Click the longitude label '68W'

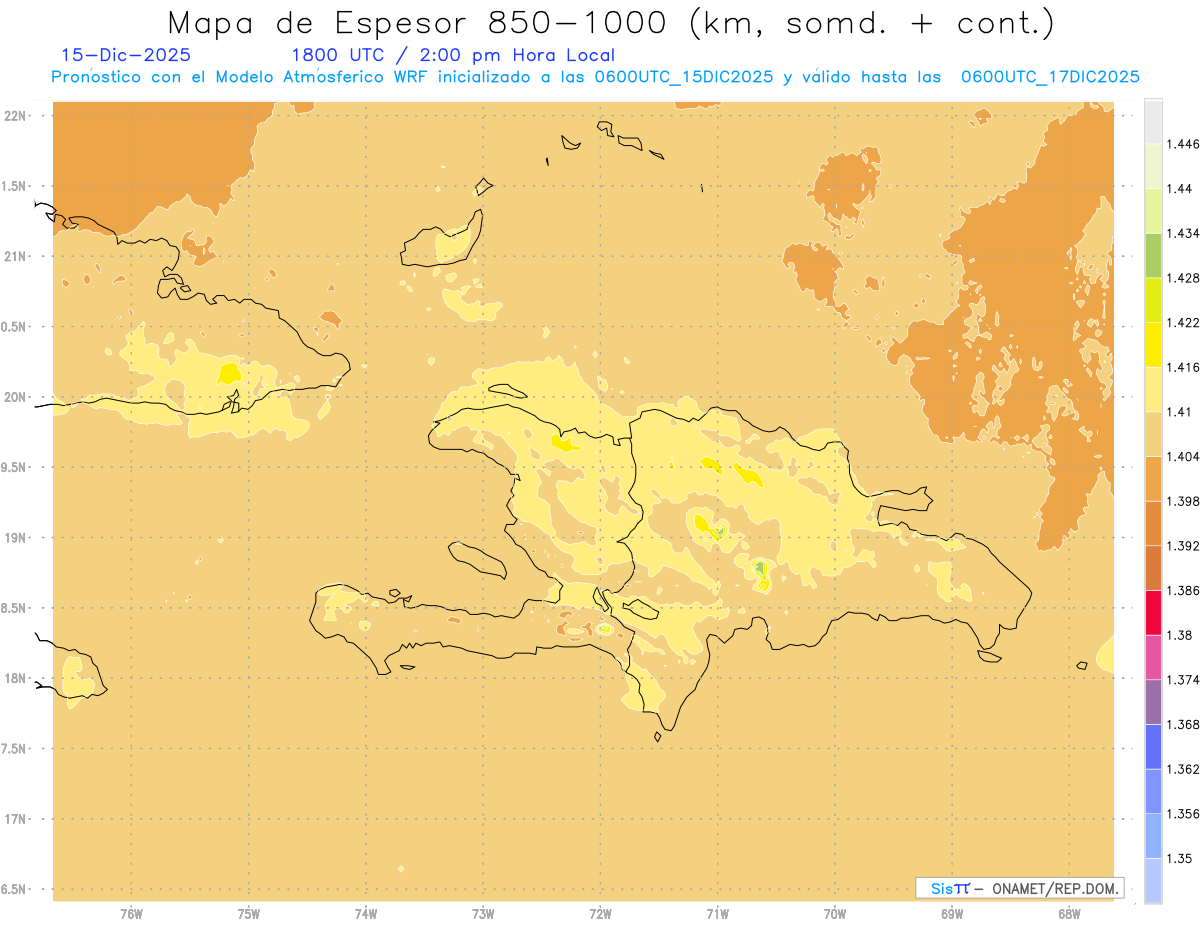pos(1069,913)
